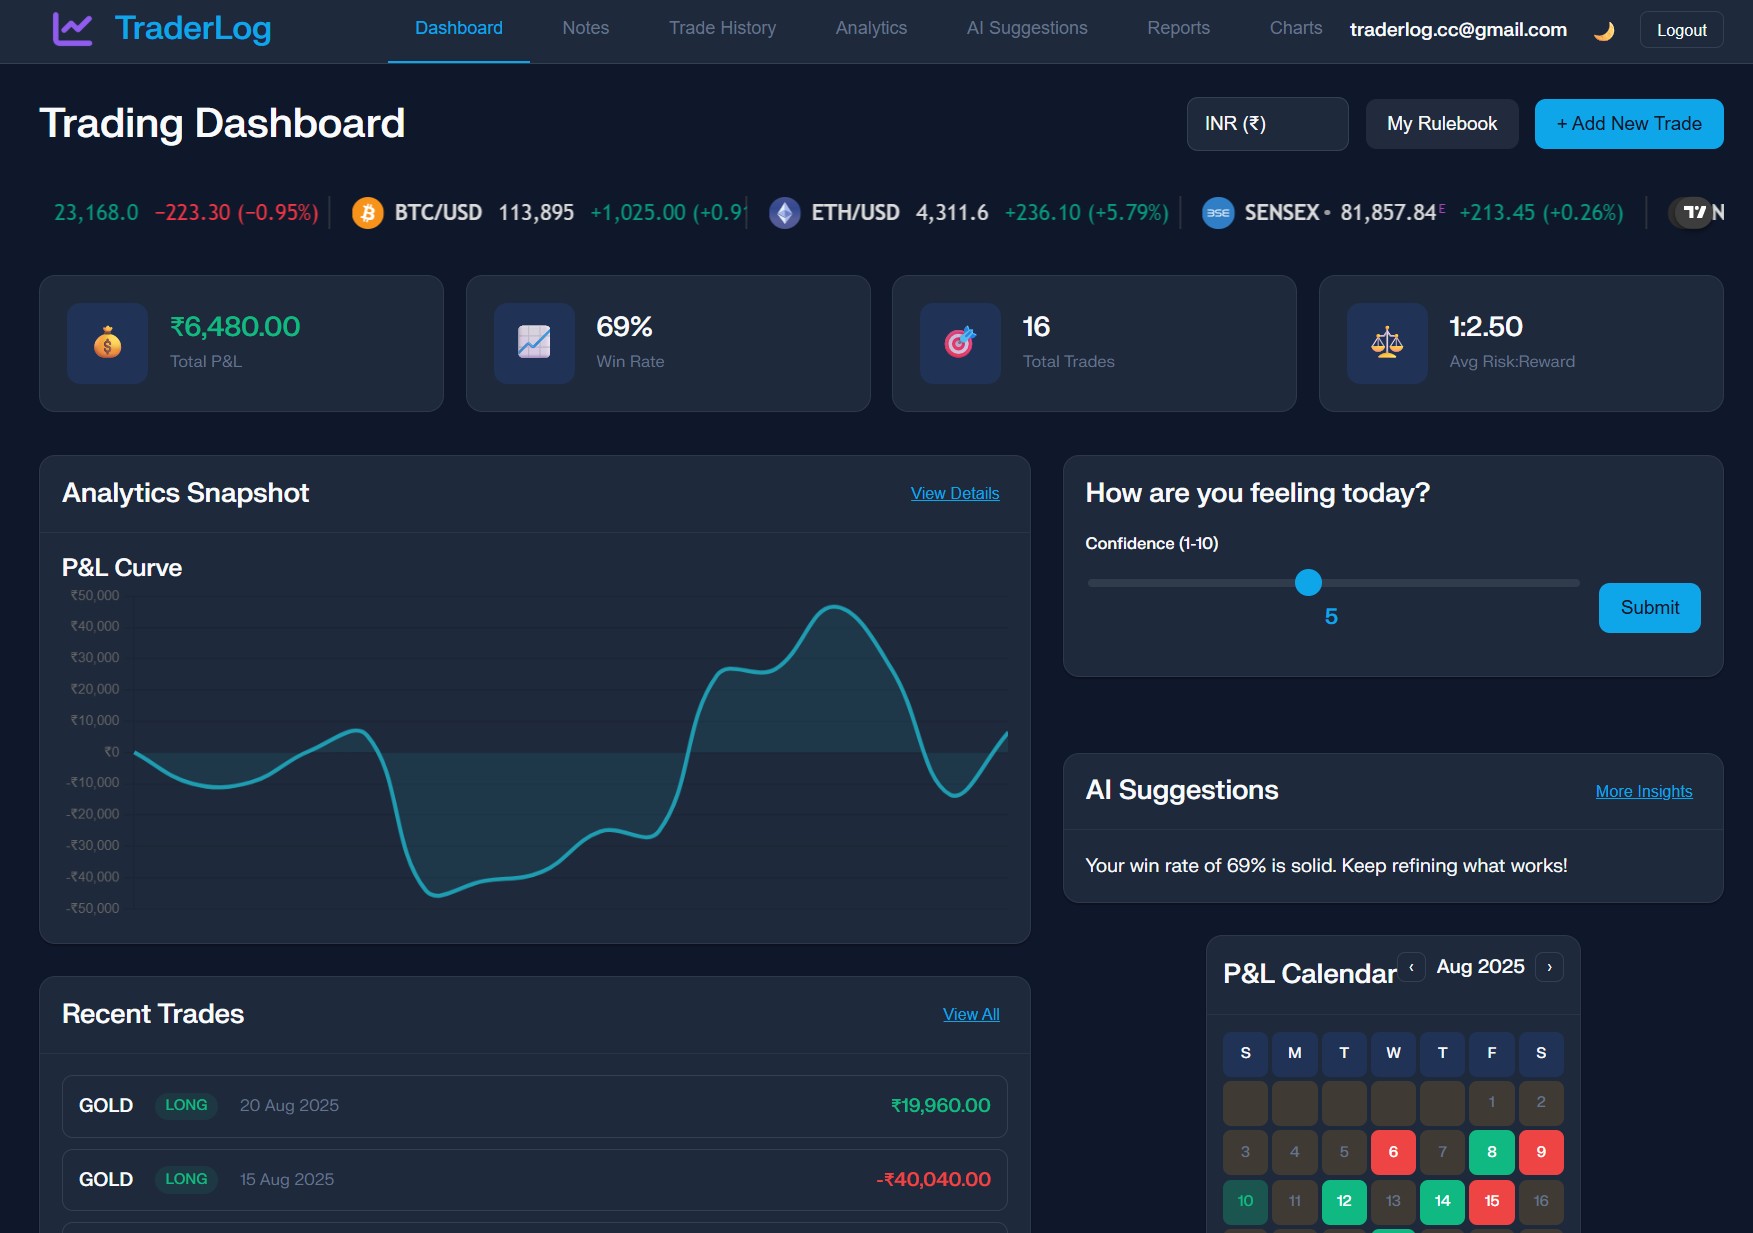The image size is (1753, 1233).
Task: Open My Rulebook
Action: [x=1441, y=124]
